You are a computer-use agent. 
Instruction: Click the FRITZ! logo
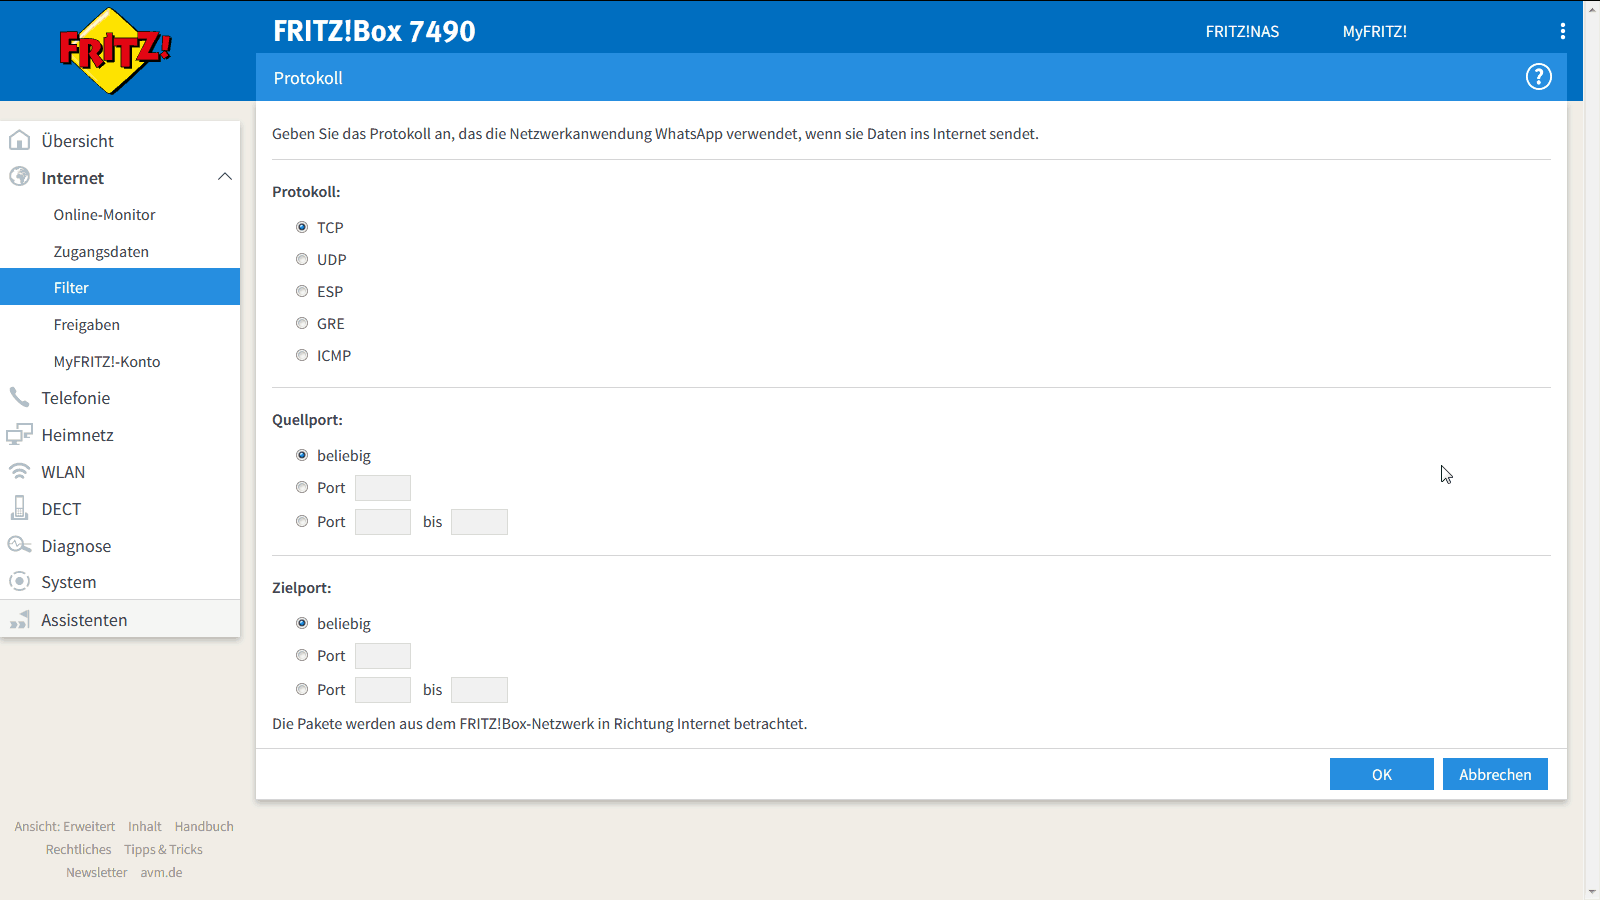pos(115,50)
